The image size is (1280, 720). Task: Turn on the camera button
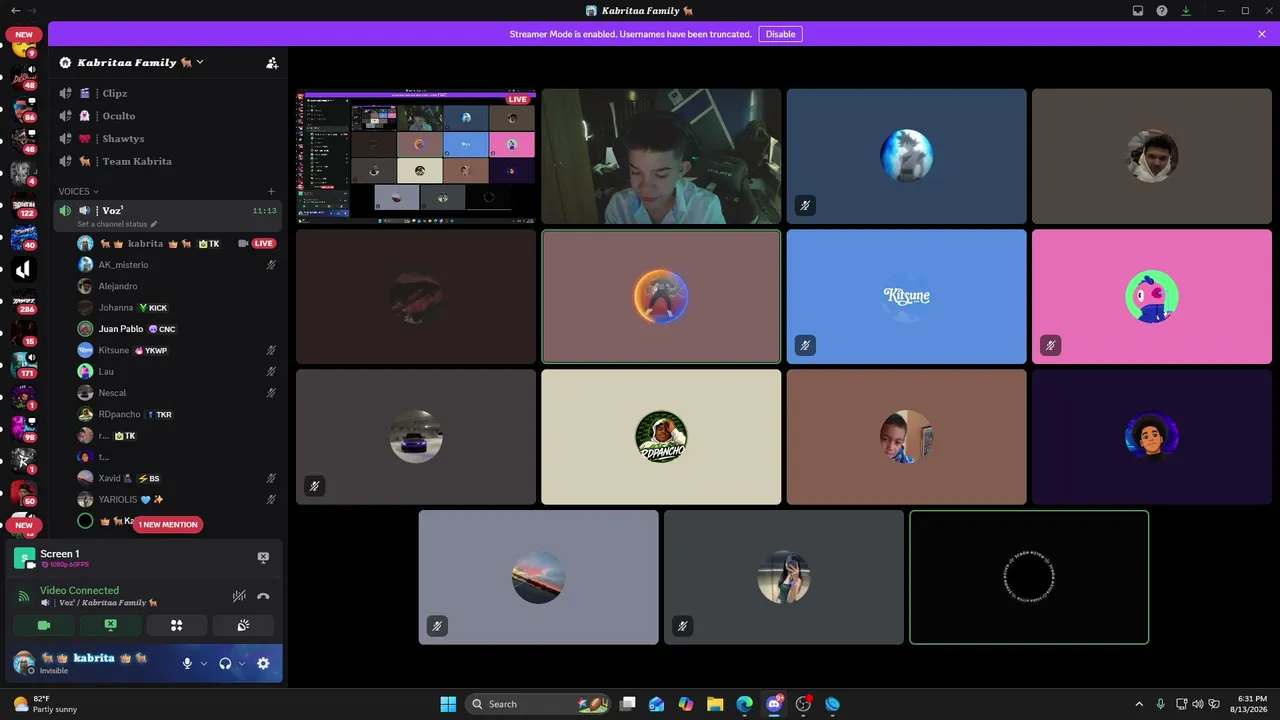(44, 625)
